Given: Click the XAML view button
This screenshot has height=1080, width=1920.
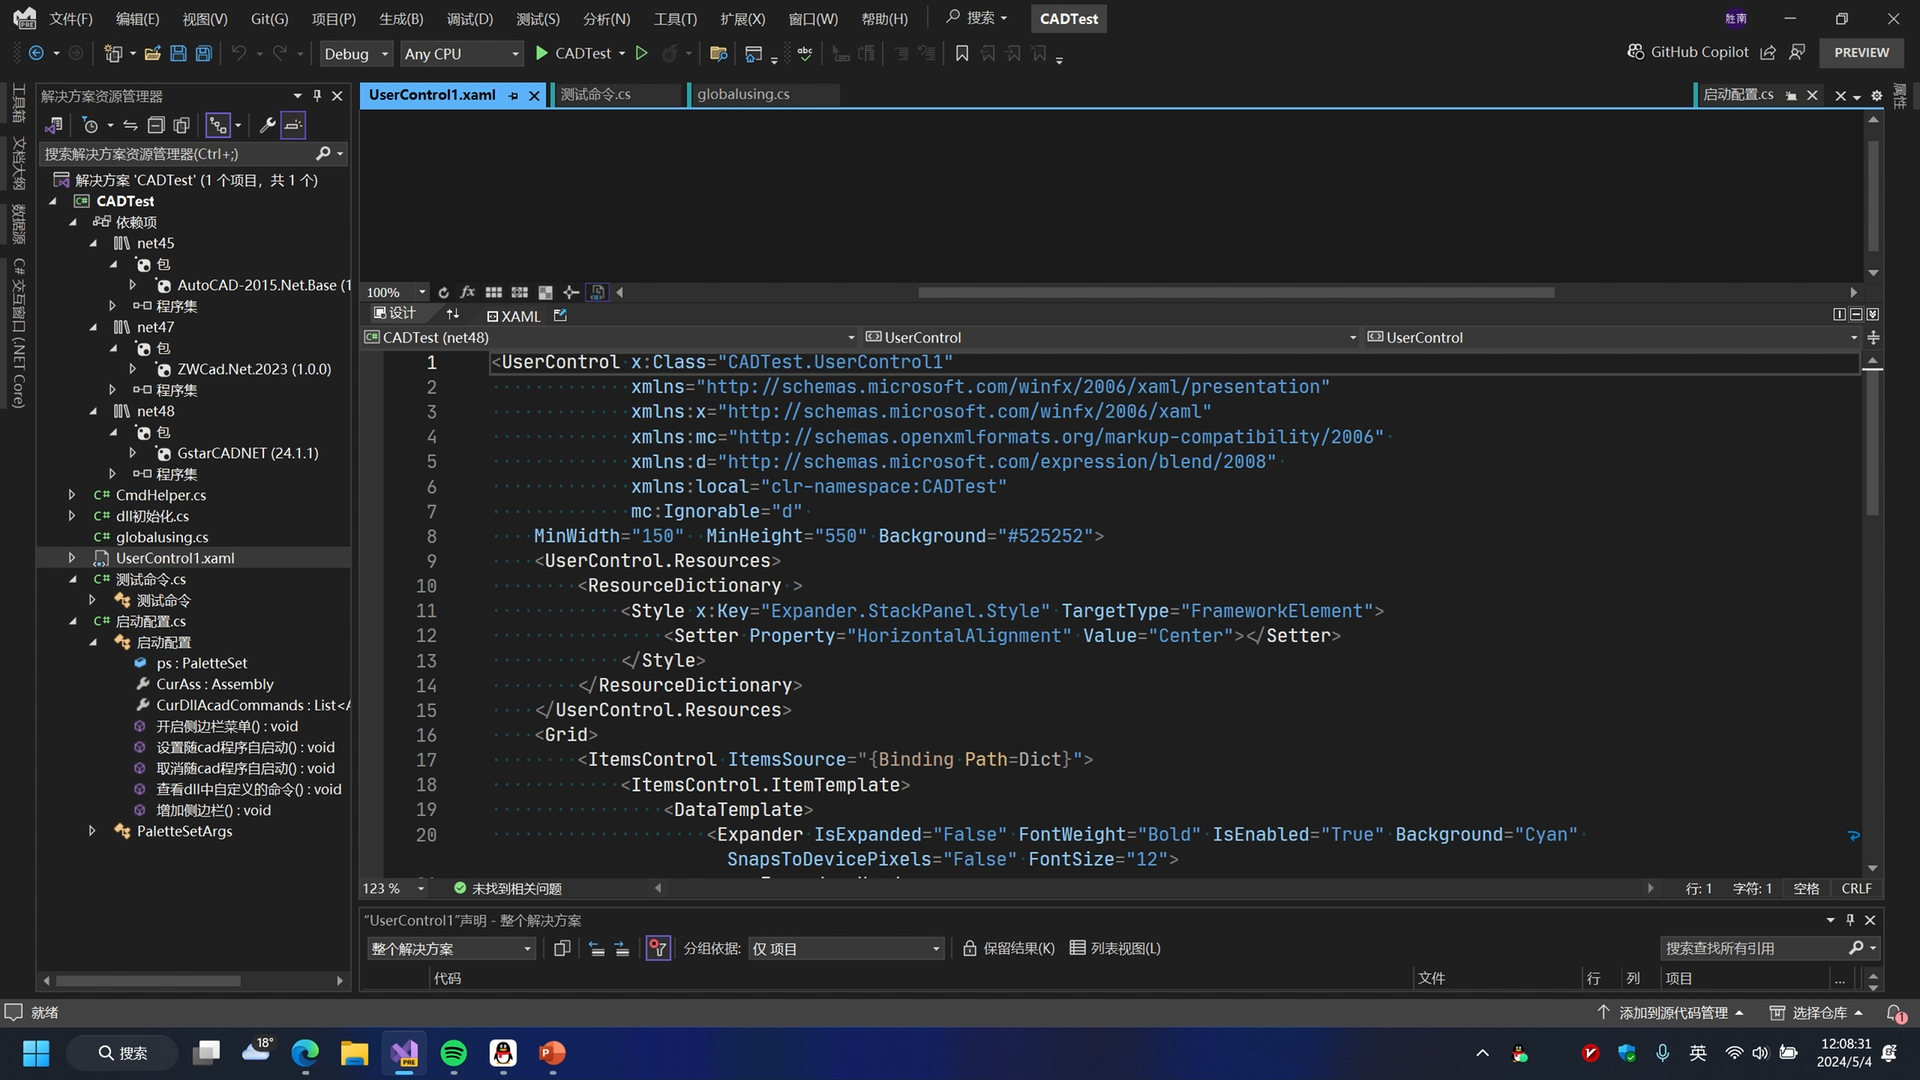Looking at the screenshot, I should tap(513, 315).
